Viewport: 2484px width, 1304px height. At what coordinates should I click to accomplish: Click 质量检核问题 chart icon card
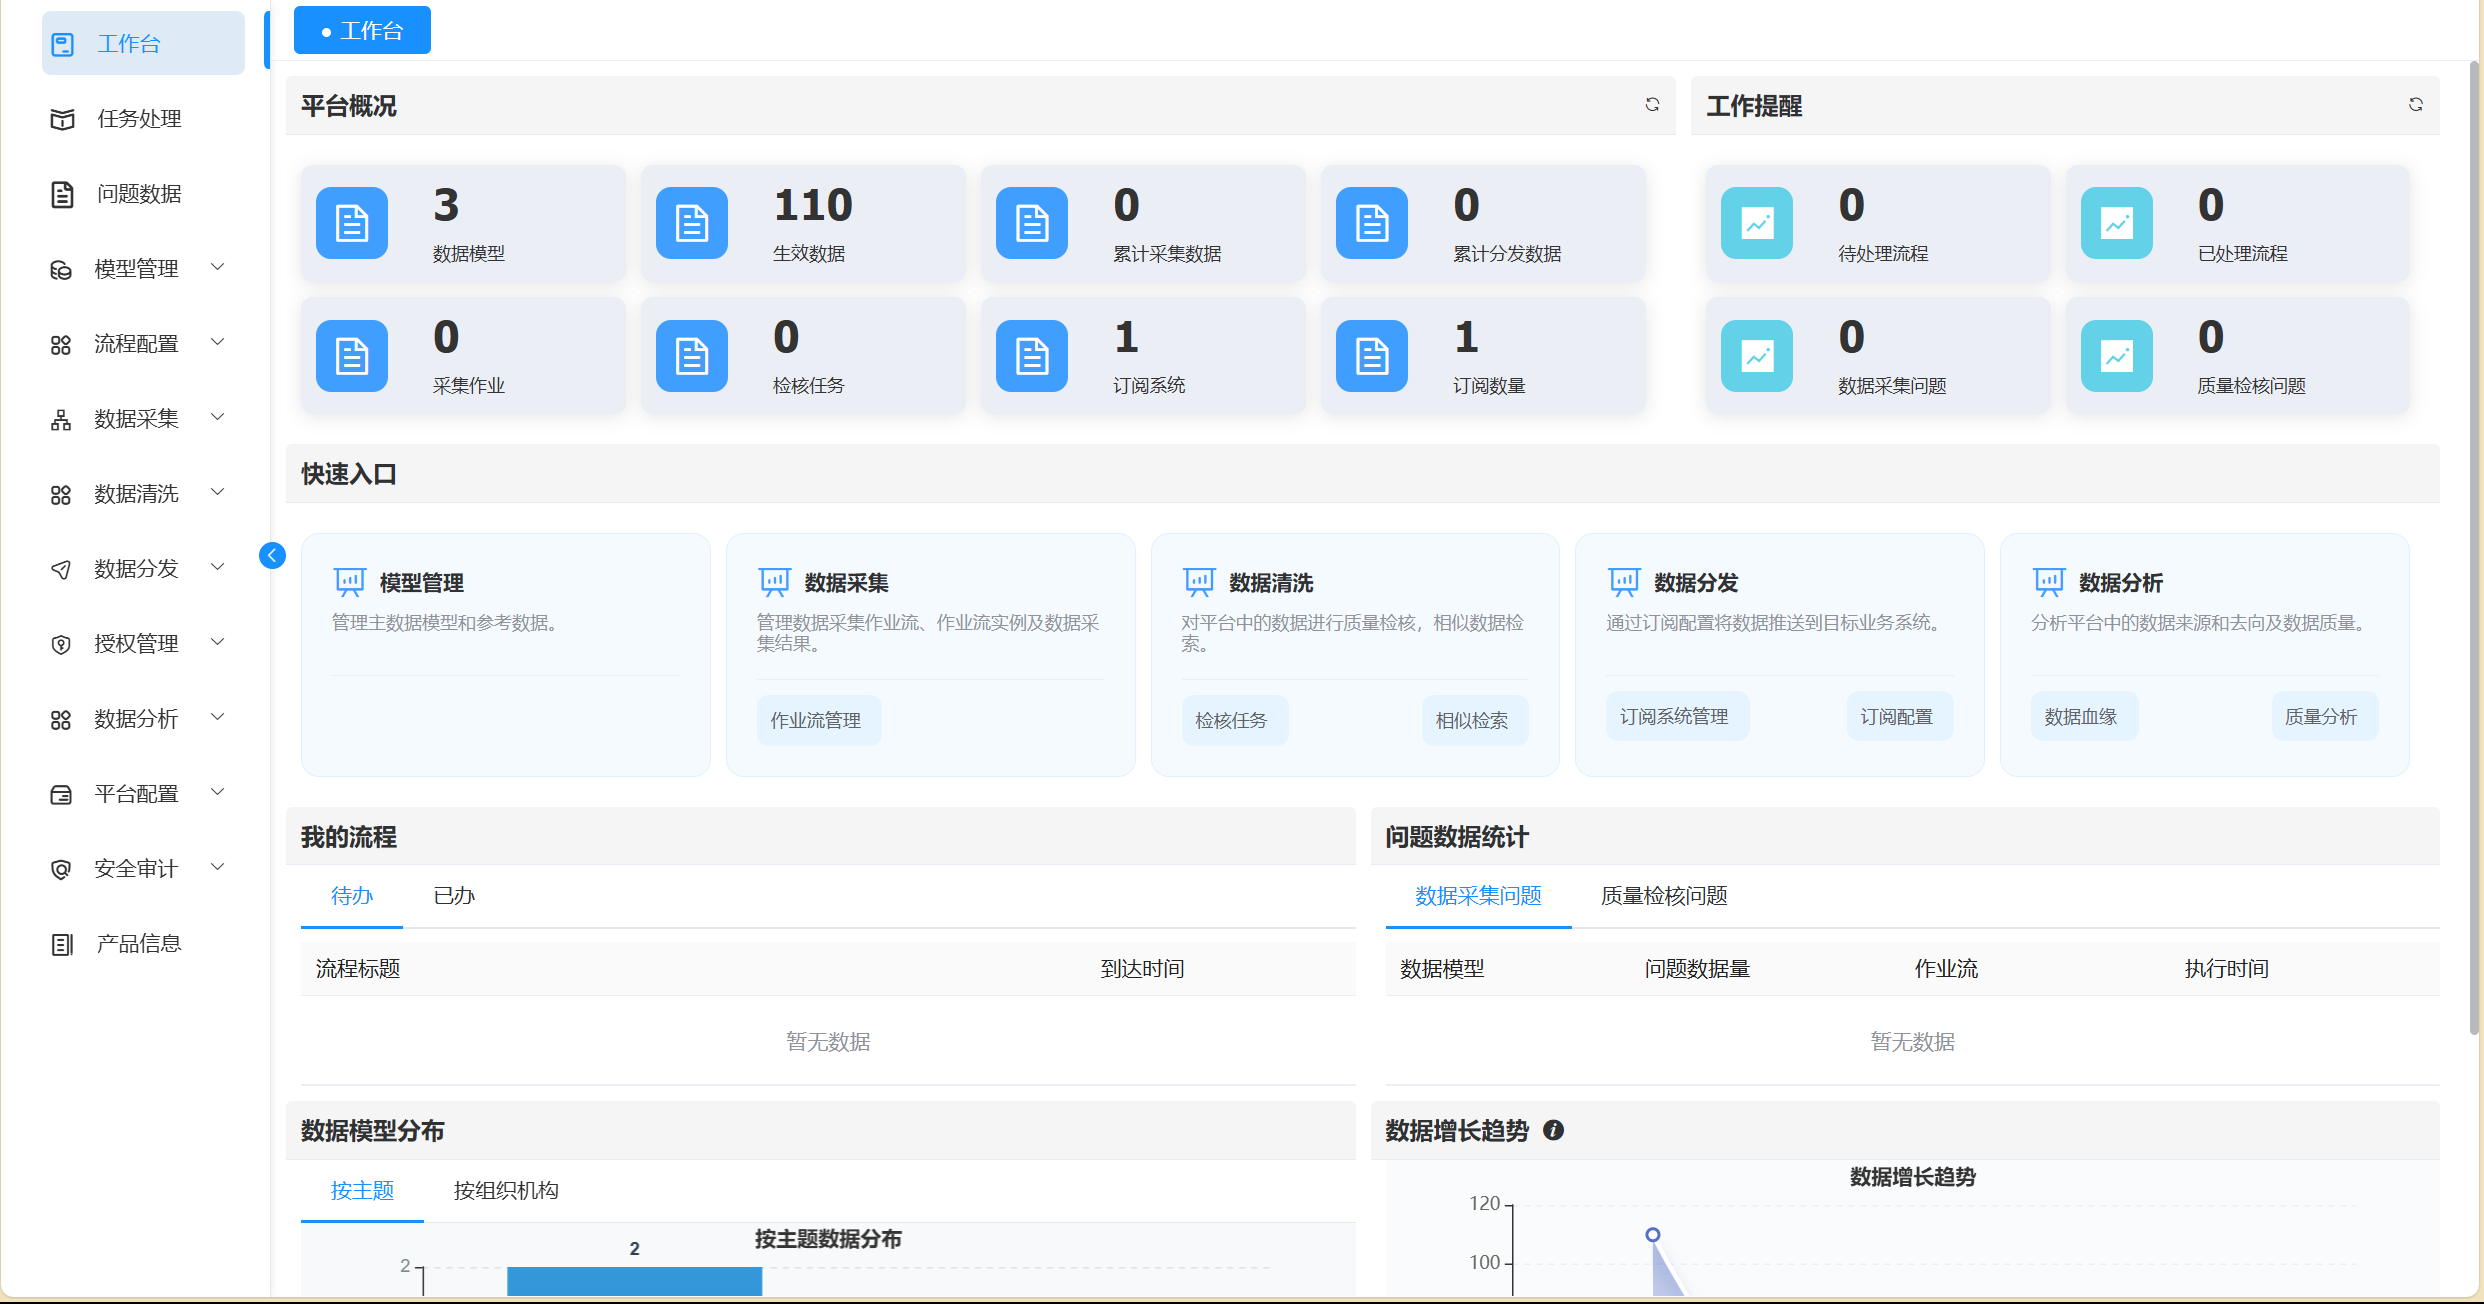pos(2117,356)
